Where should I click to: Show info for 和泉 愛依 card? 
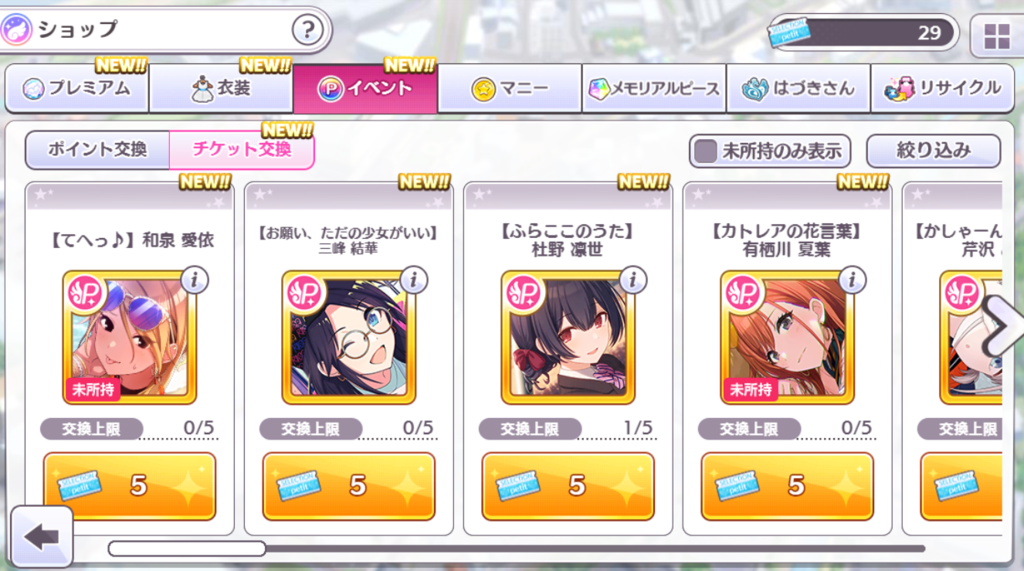point(194,280)
